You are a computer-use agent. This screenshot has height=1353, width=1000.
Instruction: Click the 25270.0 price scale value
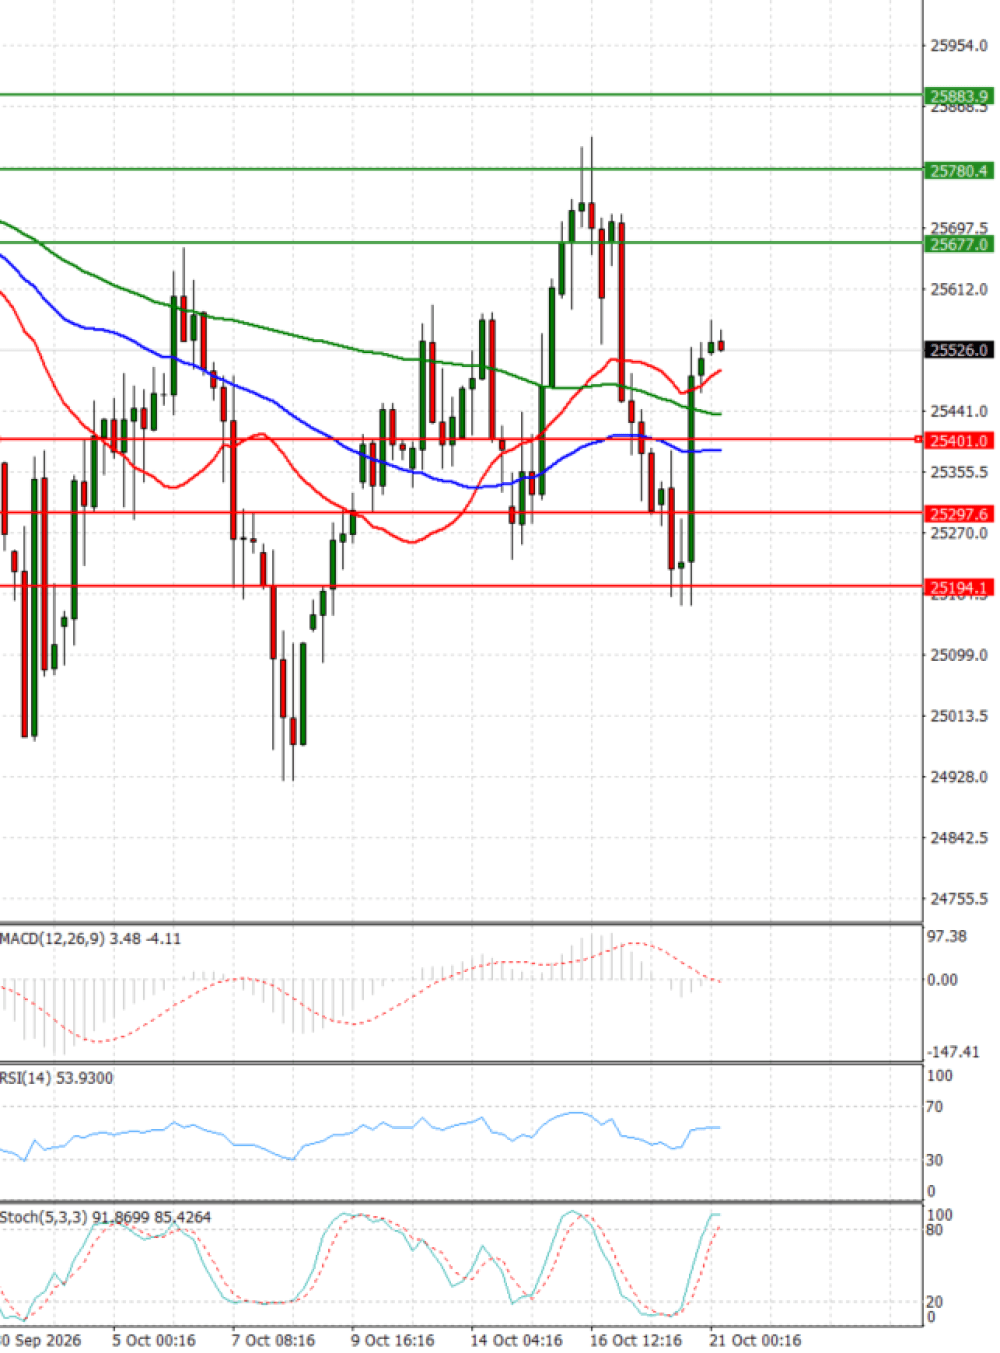958,533
